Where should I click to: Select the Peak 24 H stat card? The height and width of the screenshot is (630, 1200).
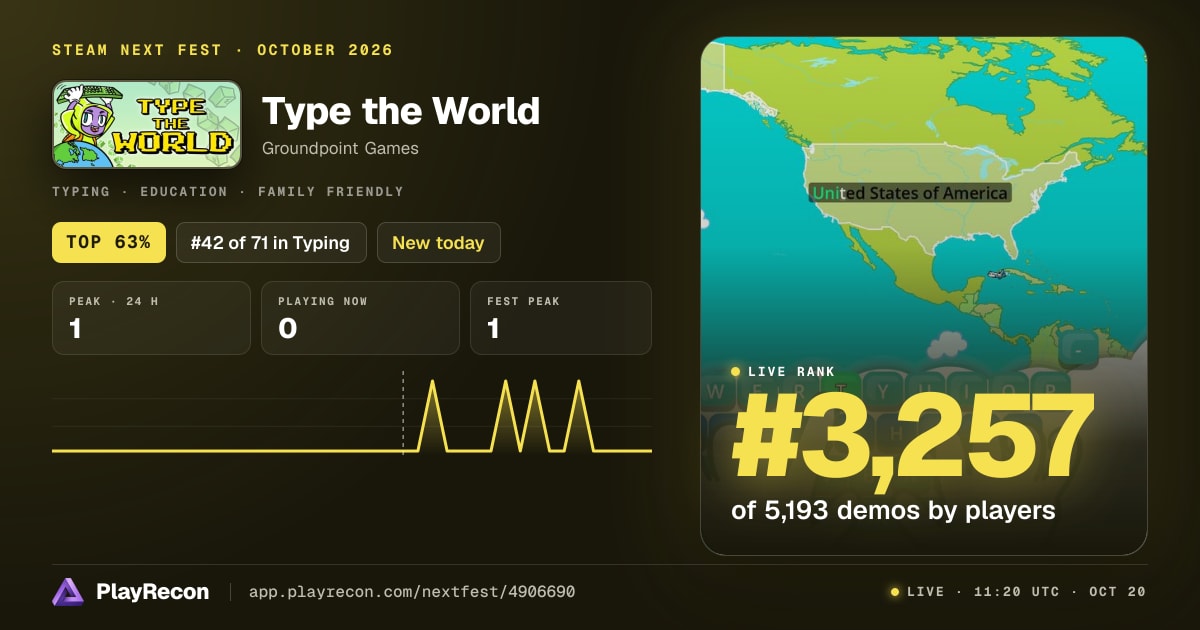151,318
